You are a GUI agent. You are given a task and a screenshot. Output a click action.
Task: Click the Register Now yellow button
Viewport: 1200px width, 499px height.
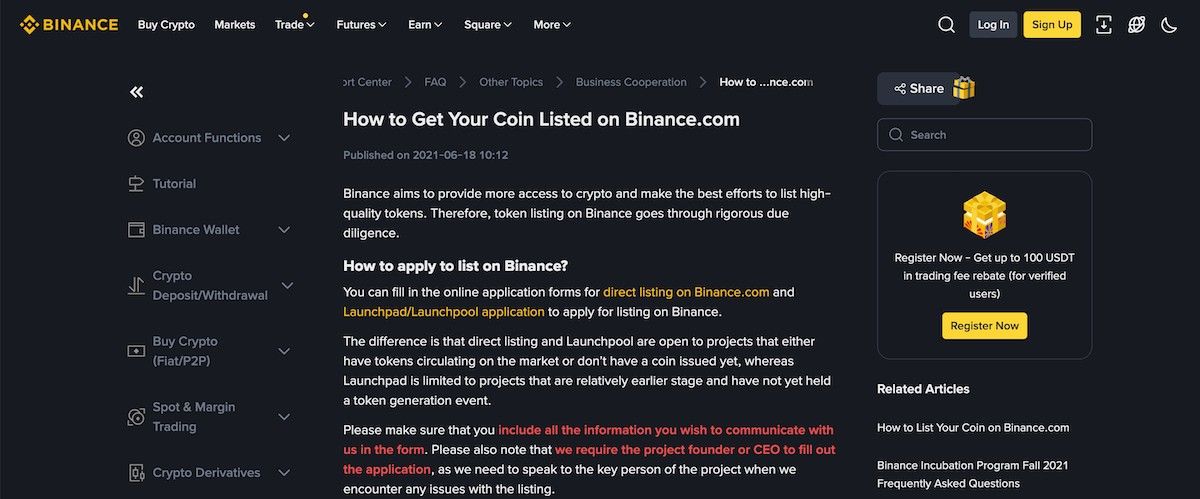tap(984, 326)
